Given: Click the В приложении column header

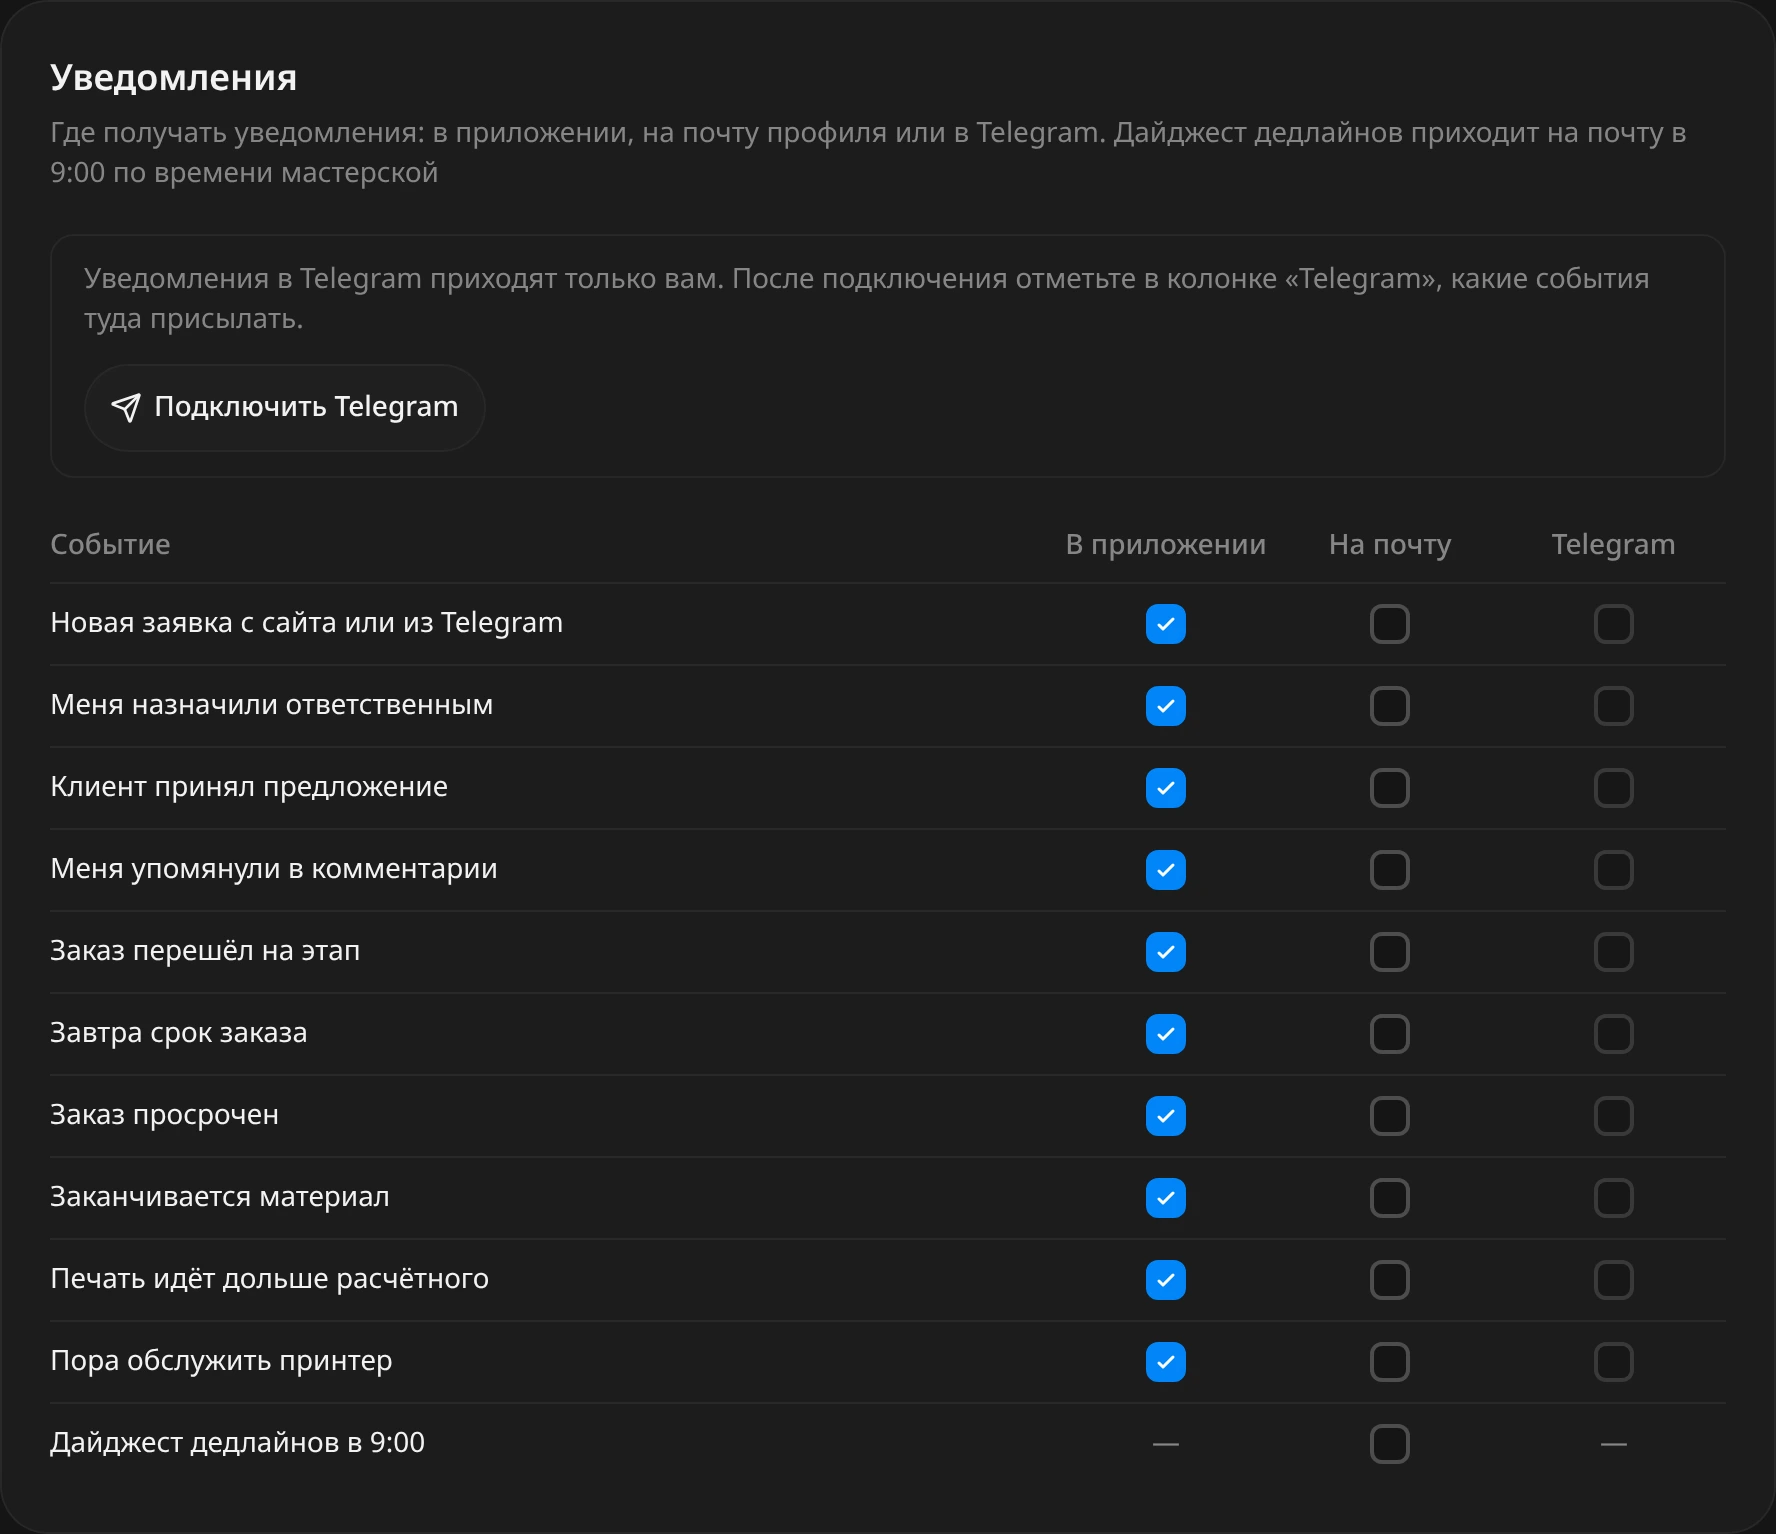Looking at the screenshot, I should 1166,544.
